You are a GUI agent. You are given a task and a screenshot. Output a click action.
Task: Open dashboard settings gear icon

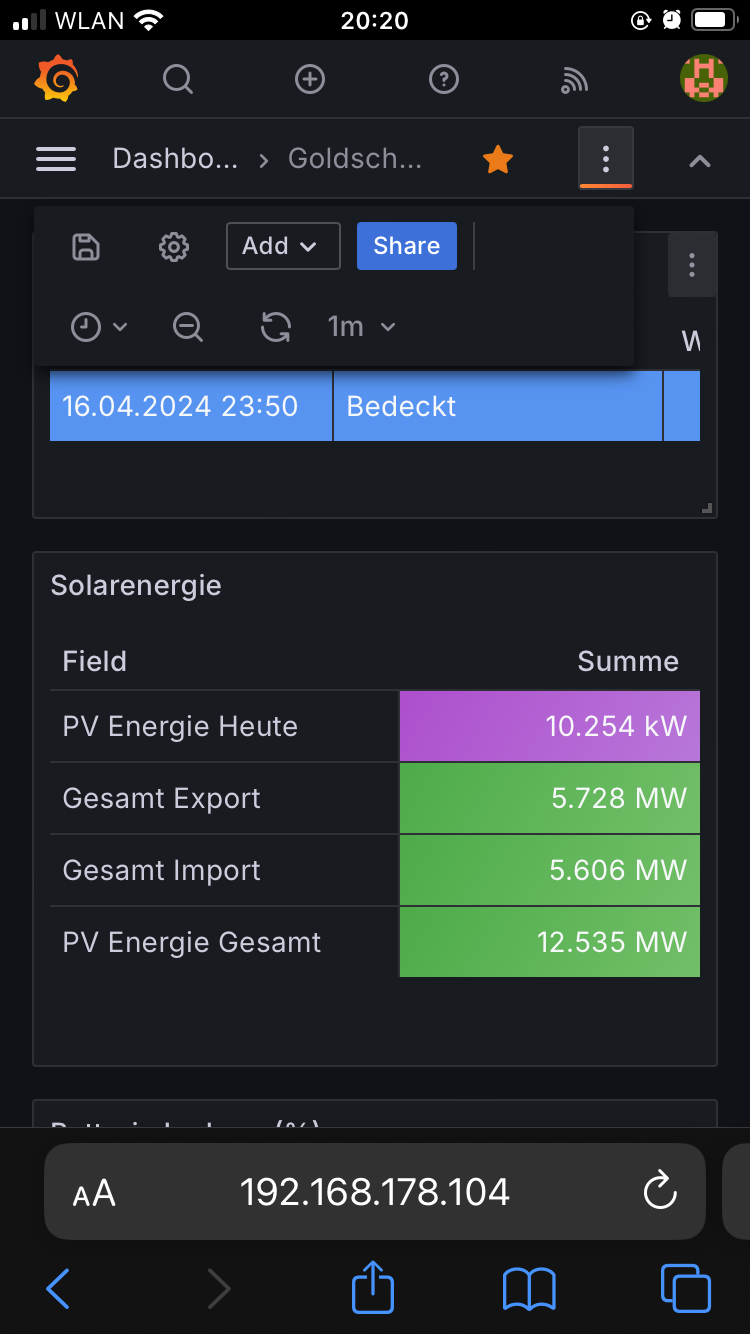coord(174,247)
